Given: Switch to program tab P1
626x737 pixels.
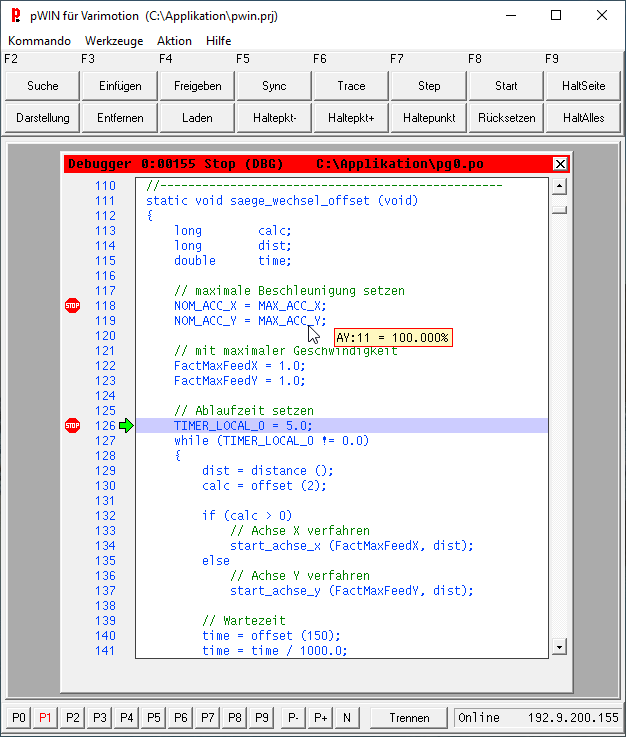Looking at the screenshot, I should click(45, 718).
